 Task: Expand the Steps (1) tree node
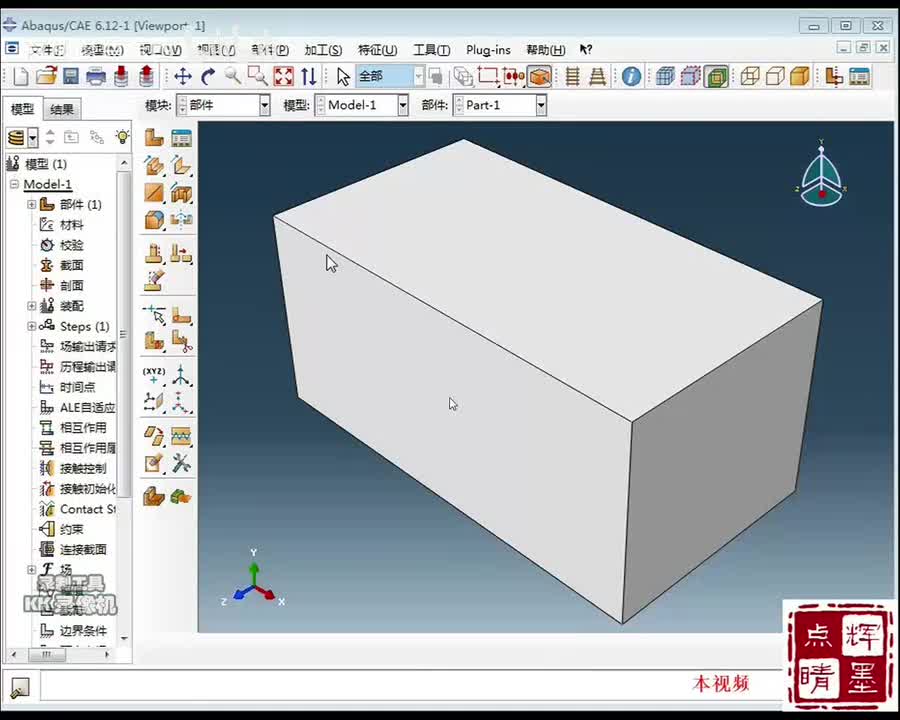(x=32, y=326)
